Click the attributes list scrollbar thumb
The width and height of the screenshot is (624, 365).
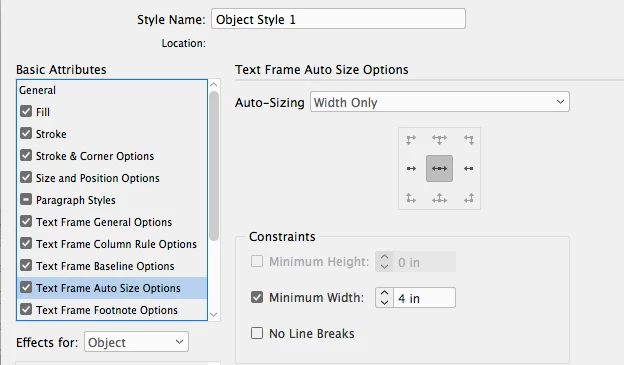214,166
